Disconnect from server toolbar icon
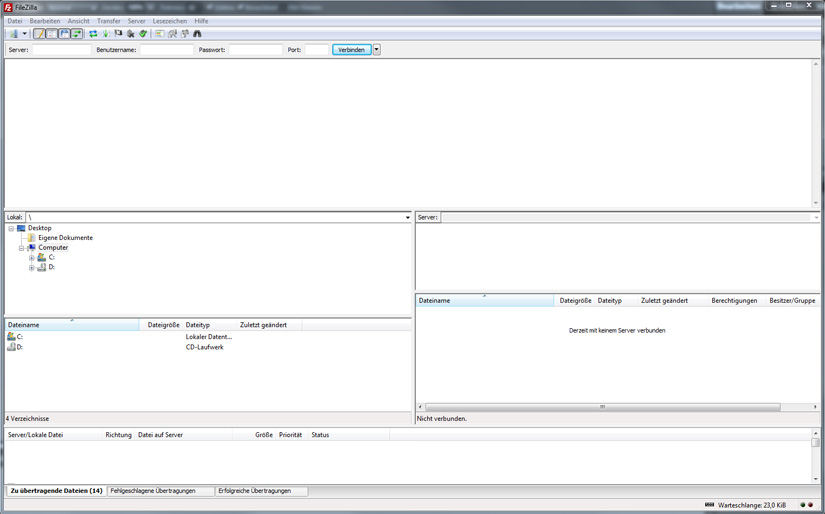 coord(130,34)
